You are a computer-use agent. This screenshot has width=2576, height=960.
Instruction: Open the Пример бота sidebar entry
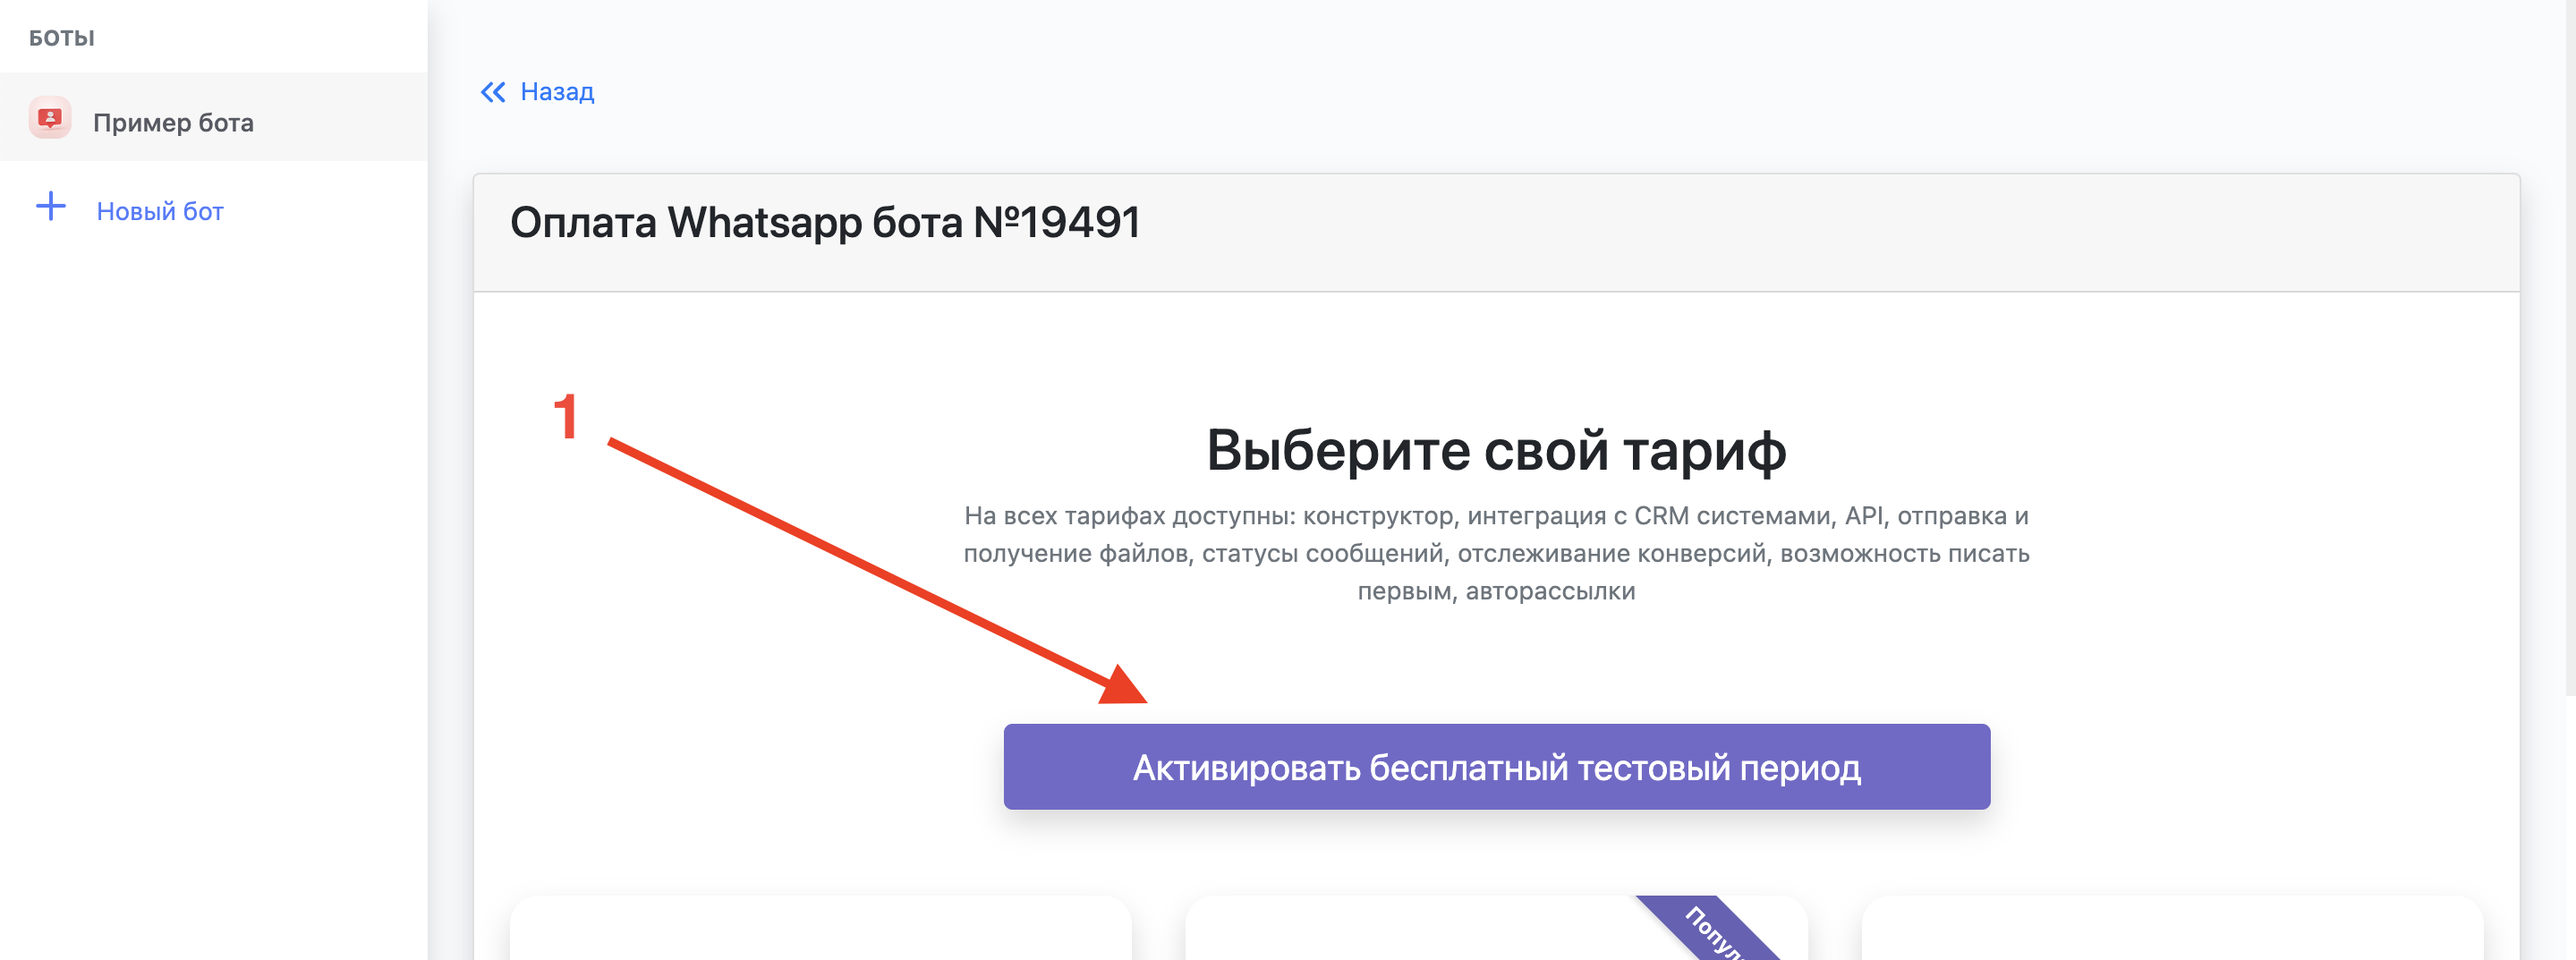(213, 117)
